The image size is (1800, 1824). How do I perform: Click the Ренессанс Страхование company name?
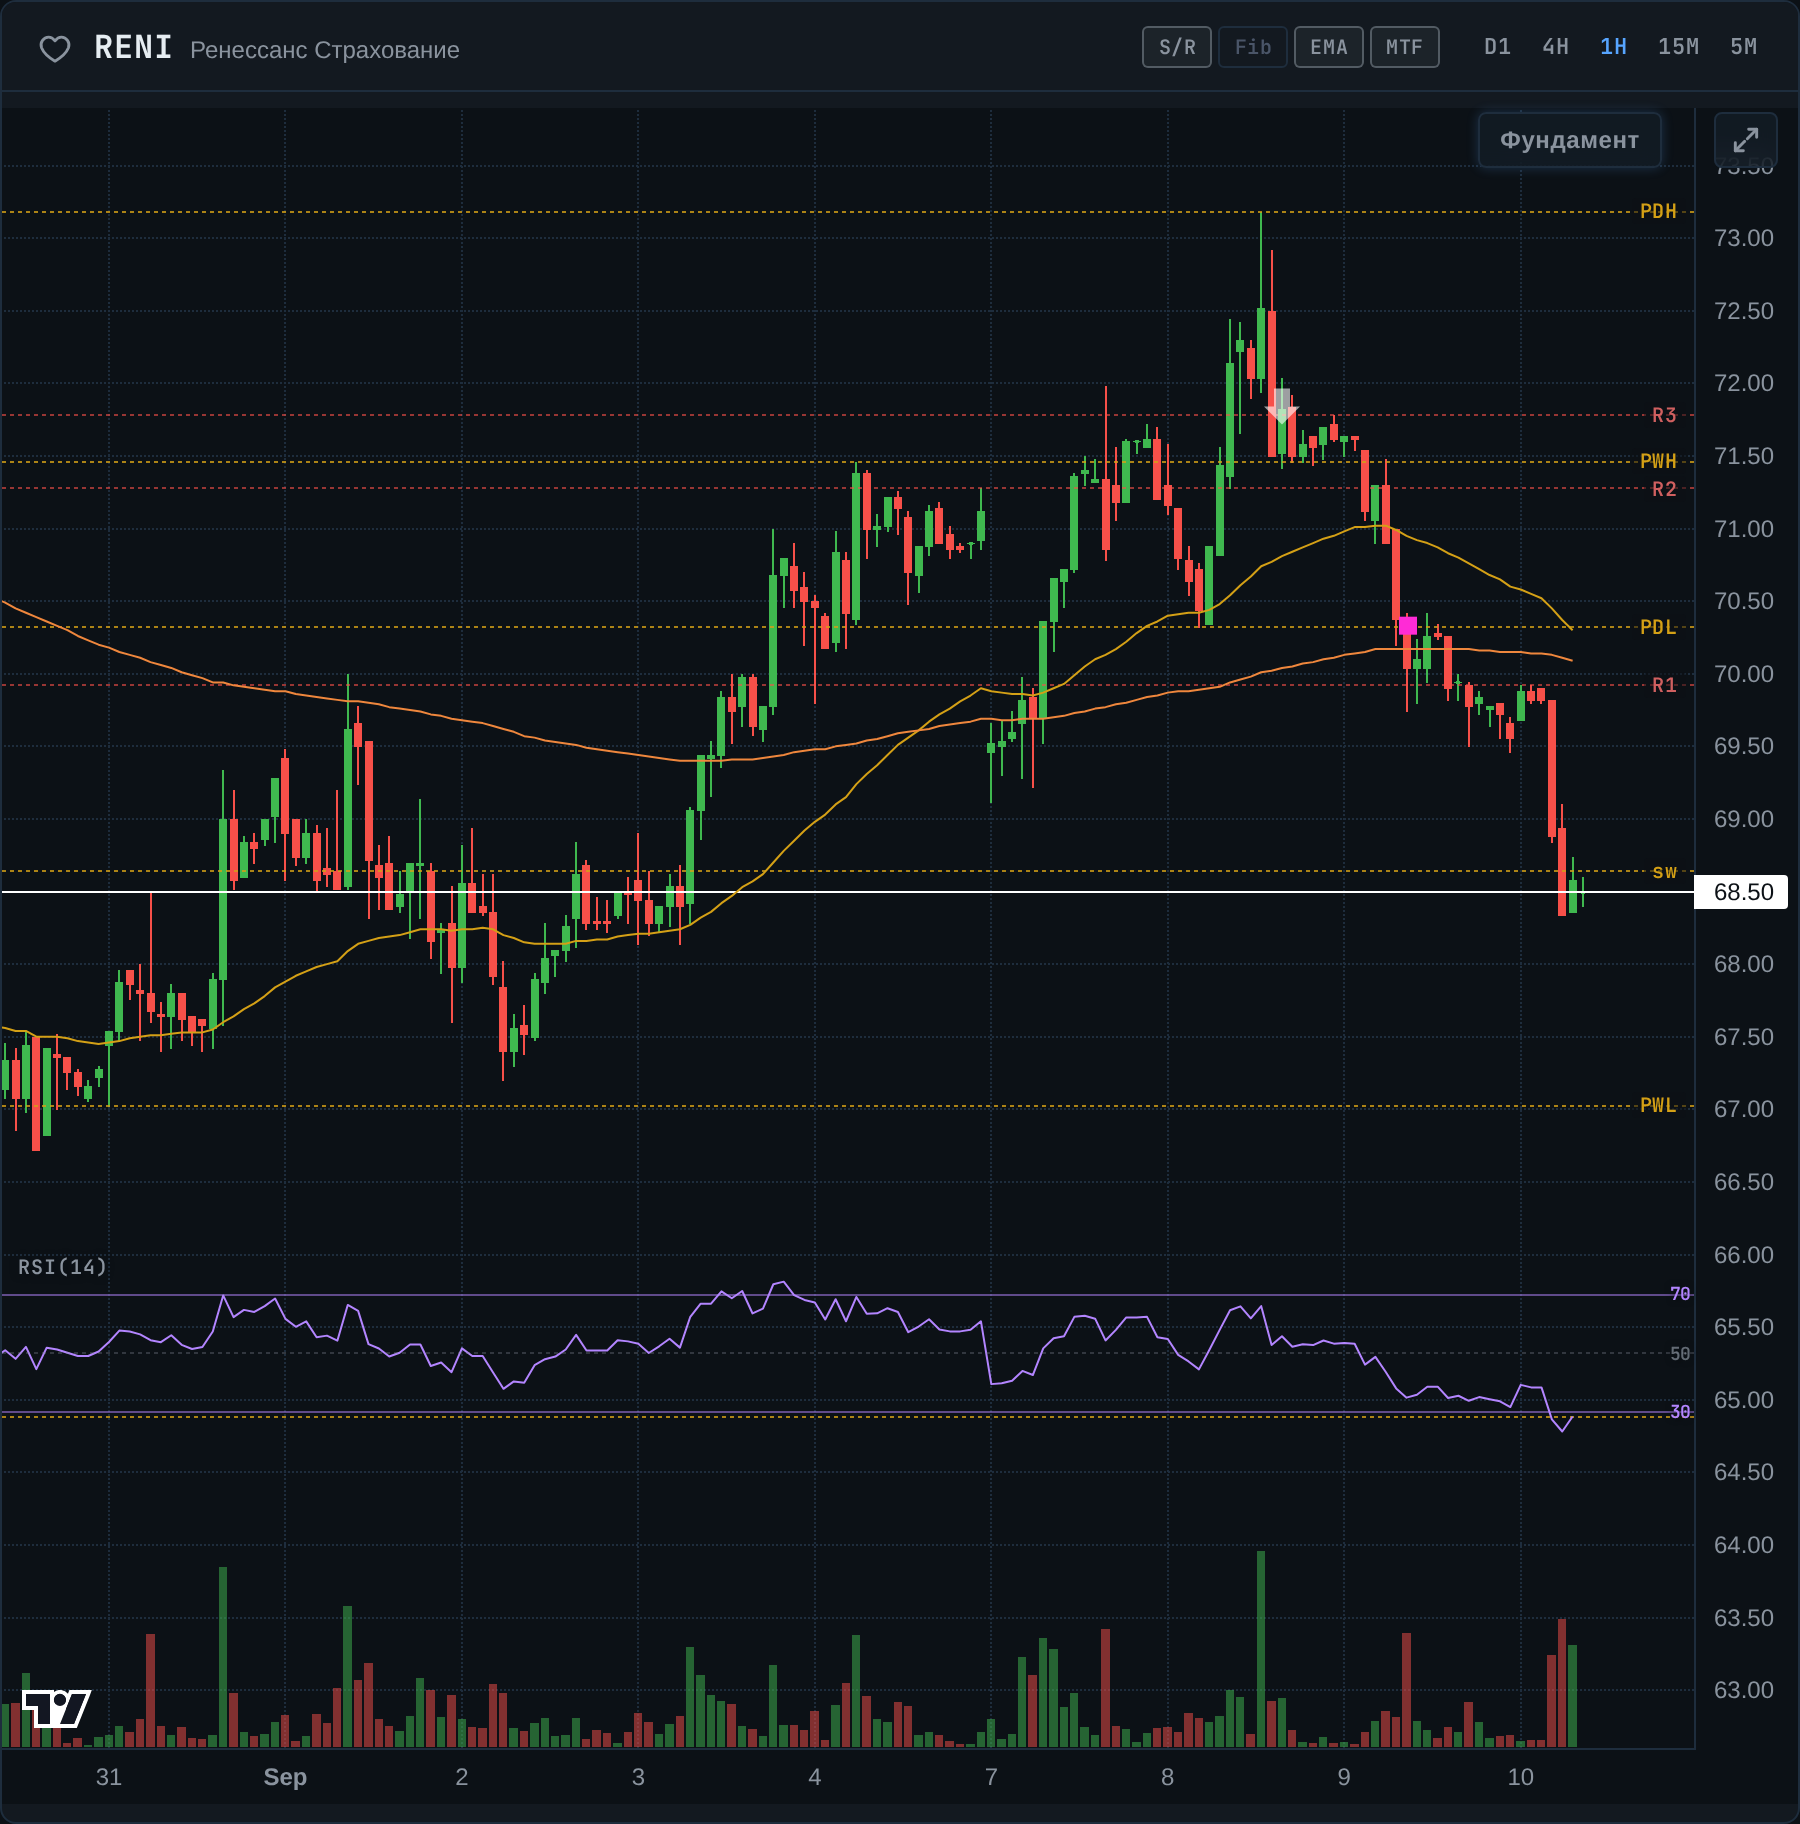coord(325,50)
